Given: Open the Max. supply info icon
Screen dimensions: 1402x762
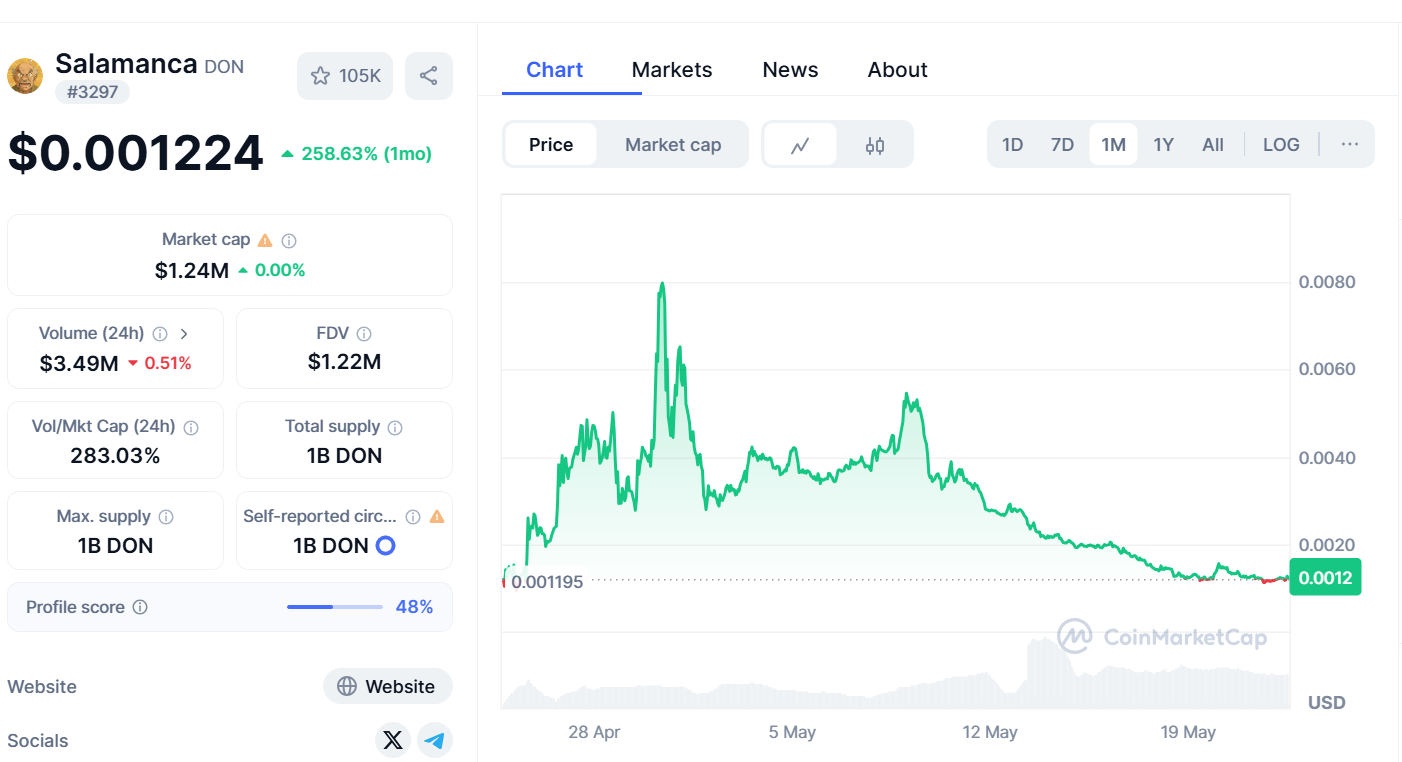Looking at the screenshot, I should point(166,517).
